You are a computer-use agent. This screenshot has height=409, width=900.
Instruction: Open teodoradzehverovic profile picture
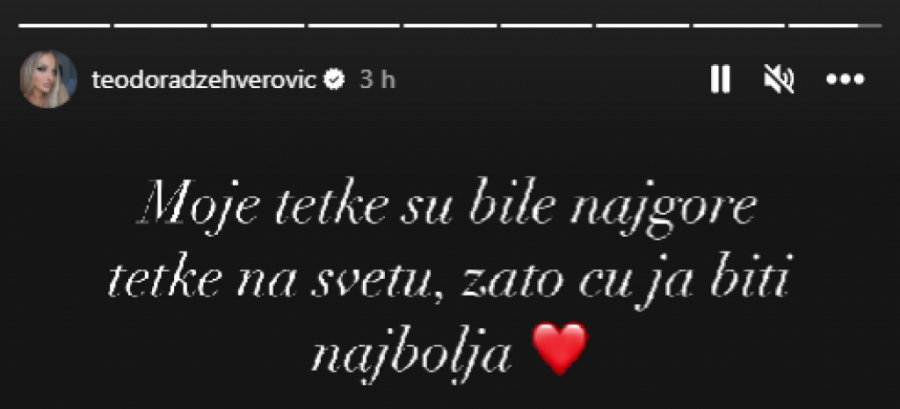[48, 79]
